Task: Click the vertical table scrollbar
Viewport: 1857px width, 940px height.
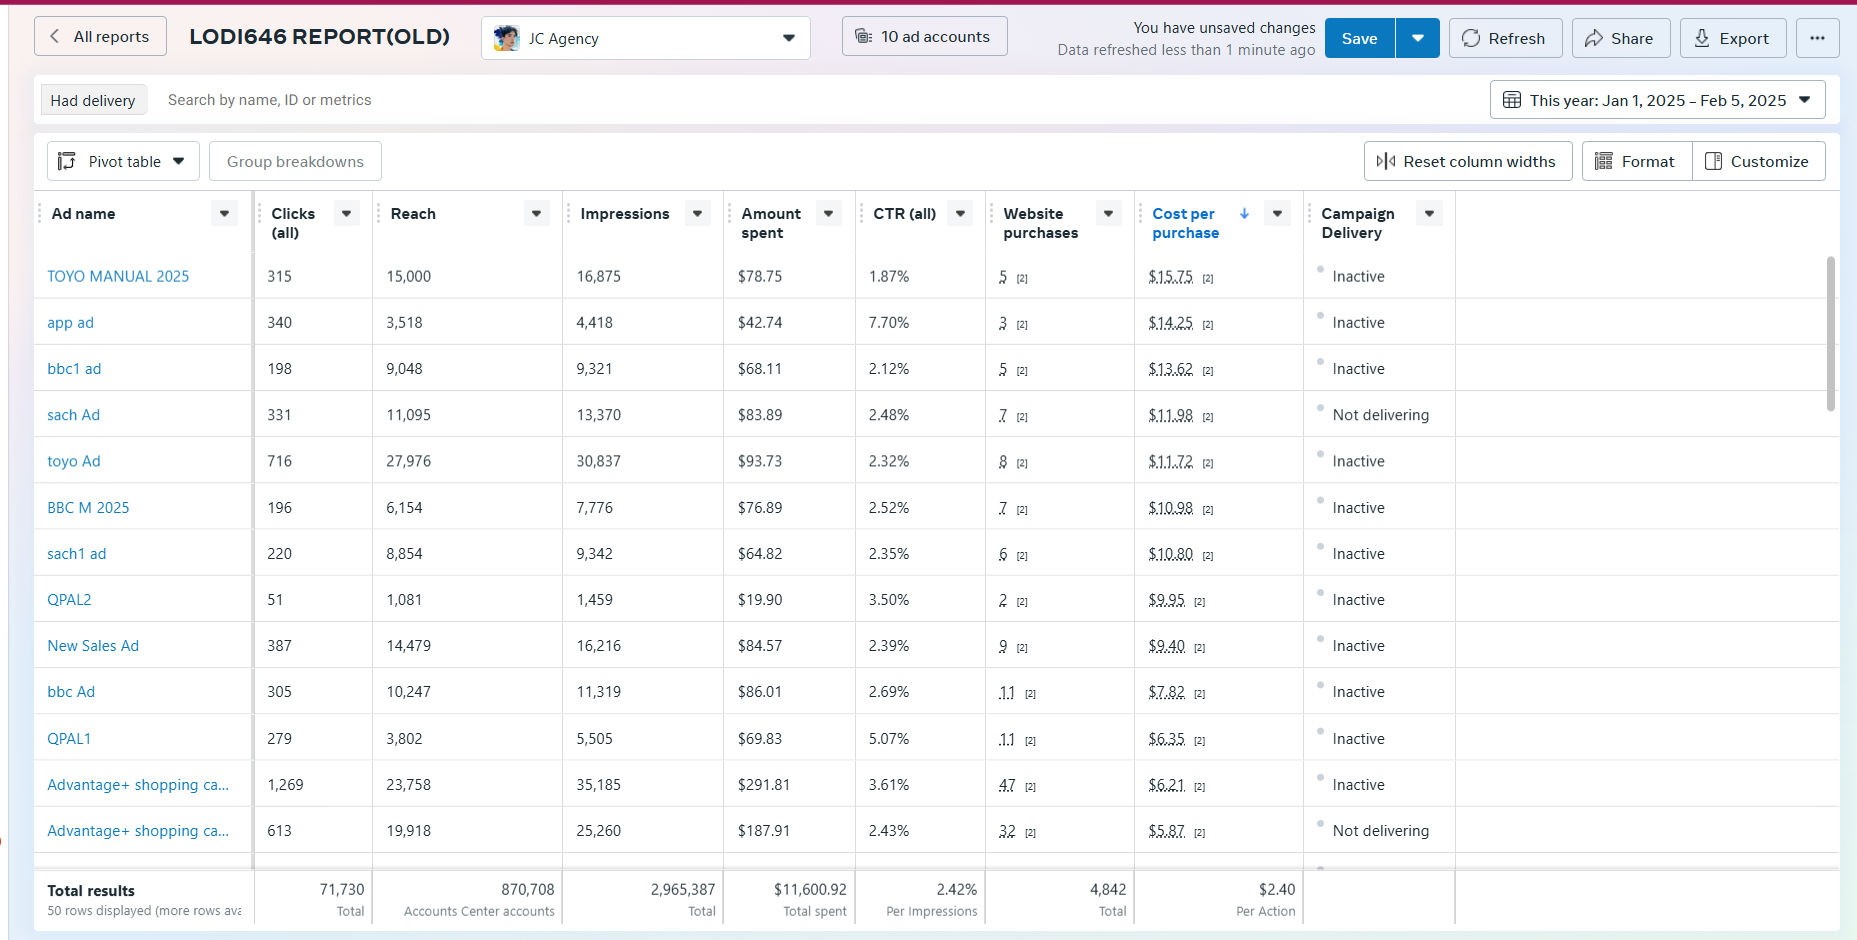Action: [x=1830, y=334]
